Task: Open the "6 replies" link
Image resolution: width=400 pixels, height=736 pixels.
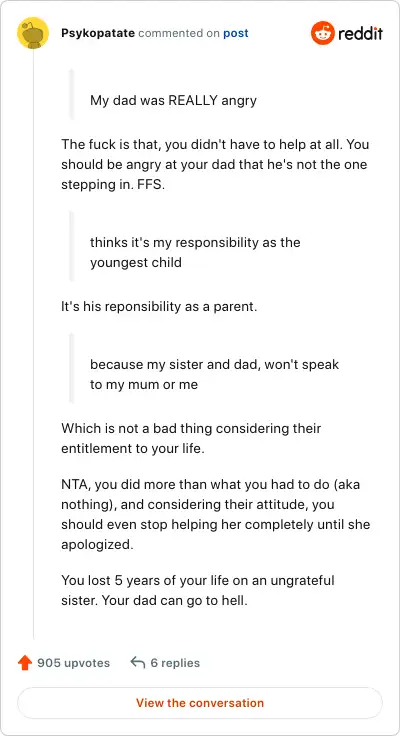Action: coord(175,663)
